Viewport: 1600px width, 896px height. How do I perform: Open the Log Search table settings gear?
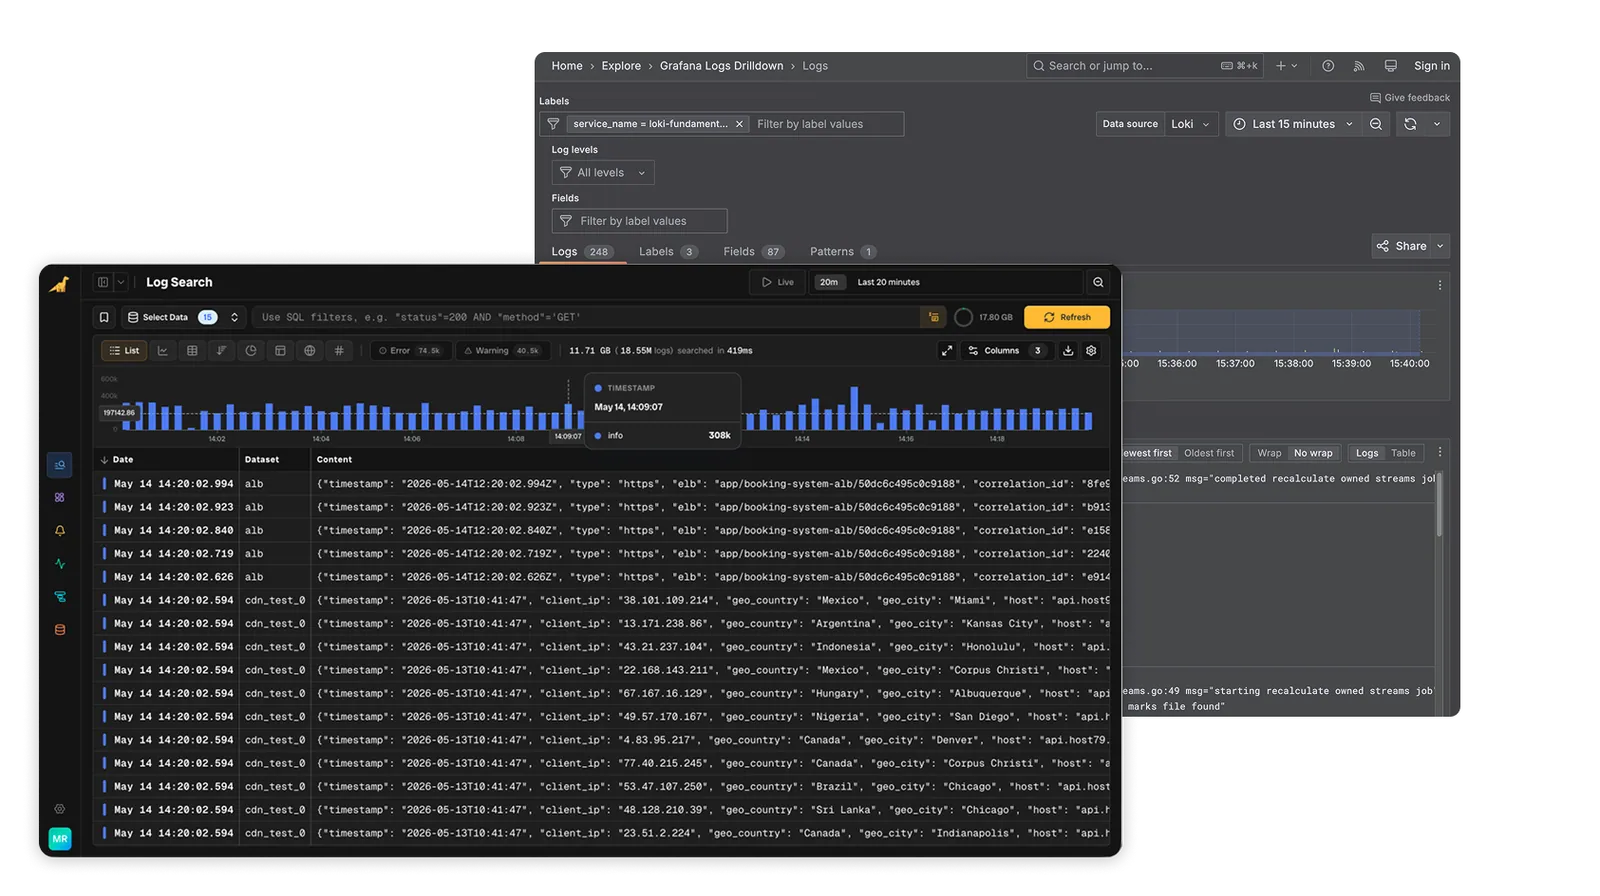pyautogui.click(x=1091, y=351)
